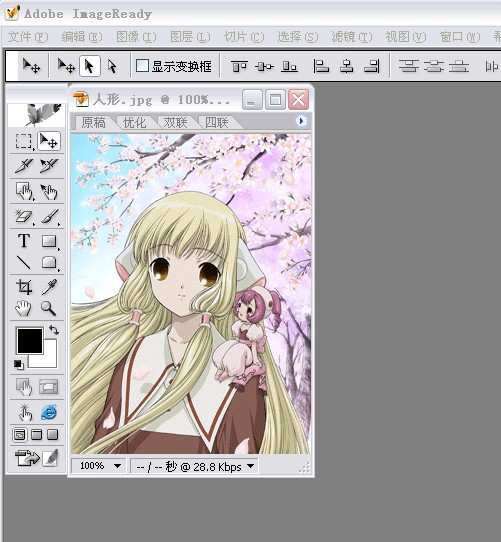Viewport: 501px width, 542px height.
Task: Click the 人形.jpg document canvas image
Action: pos(191,294)
